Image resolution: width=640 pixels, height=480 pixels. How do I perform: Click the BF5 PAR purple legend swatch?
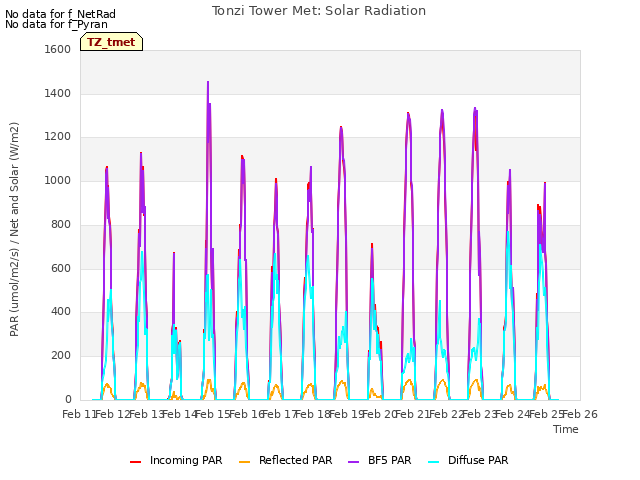pyautogui.click(x=353, y=462)
